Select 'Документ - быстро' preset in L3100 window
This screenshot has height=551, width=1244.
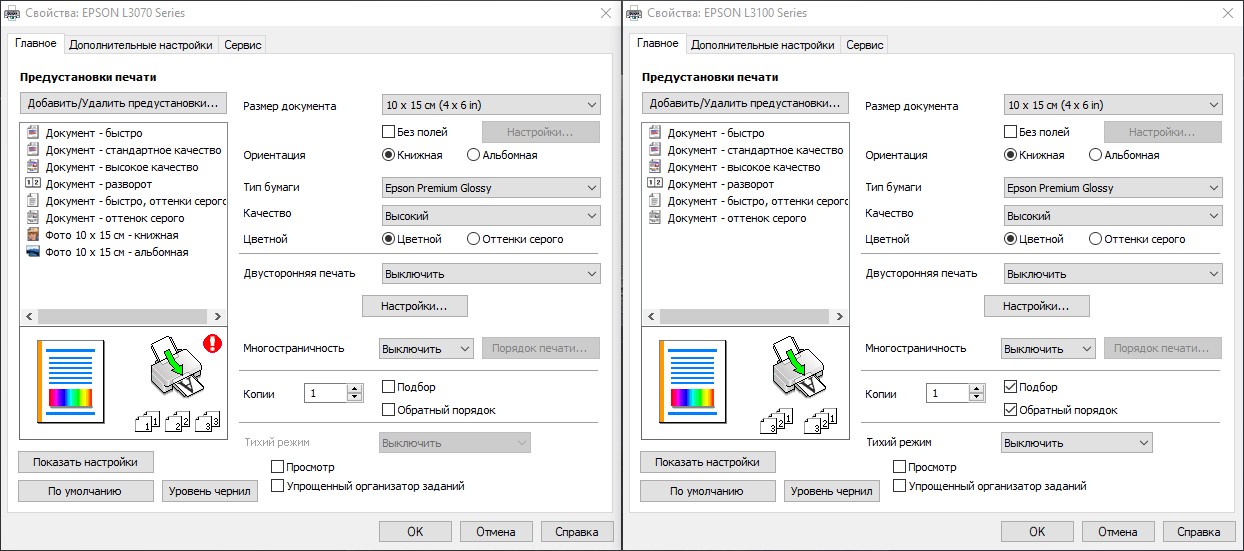coord(706,133)
